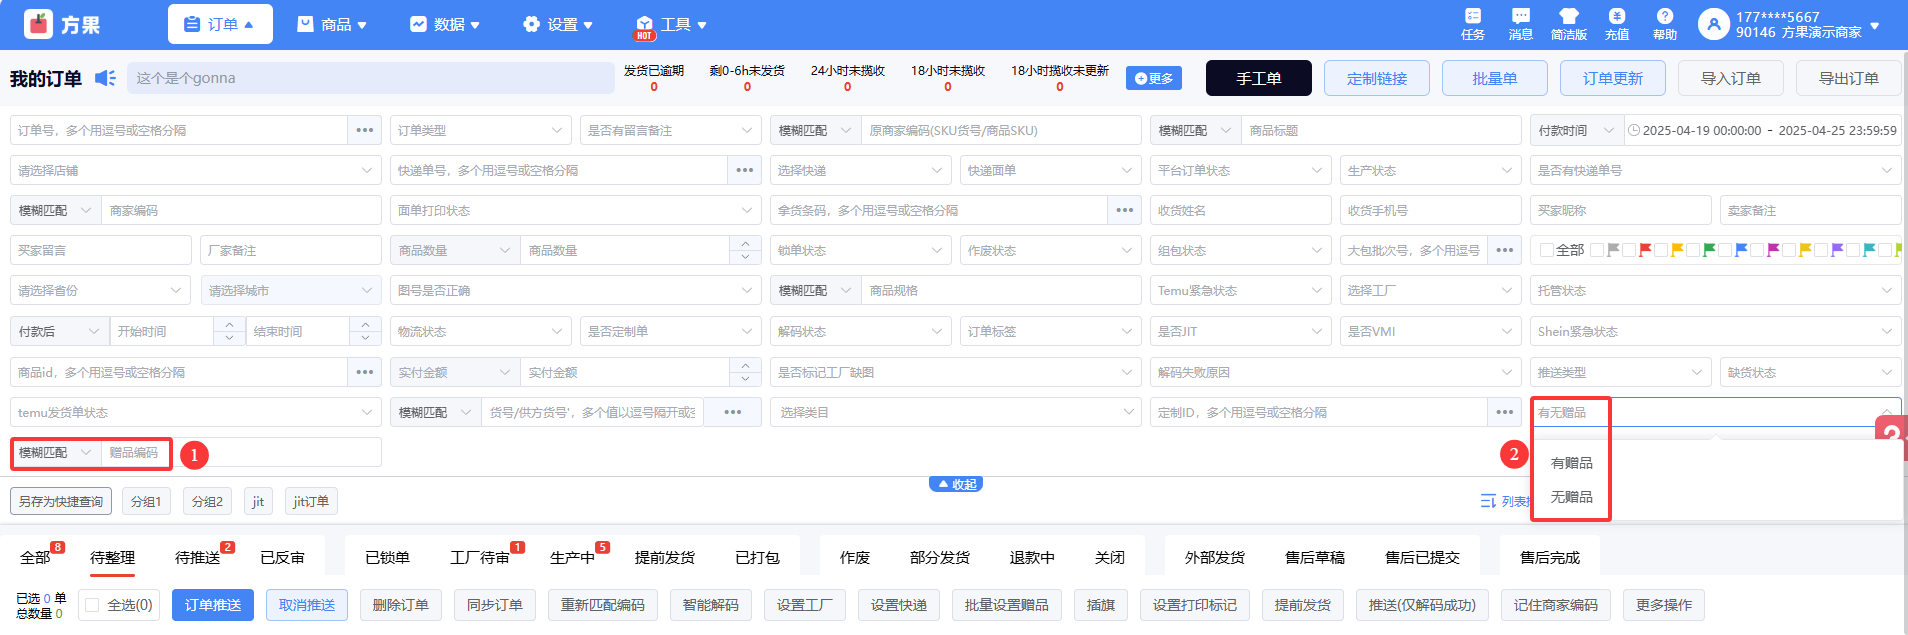Toggle the 全选(0) select-all checkbox
Viewport: 1908px width, 635px height.
(93, 605)
